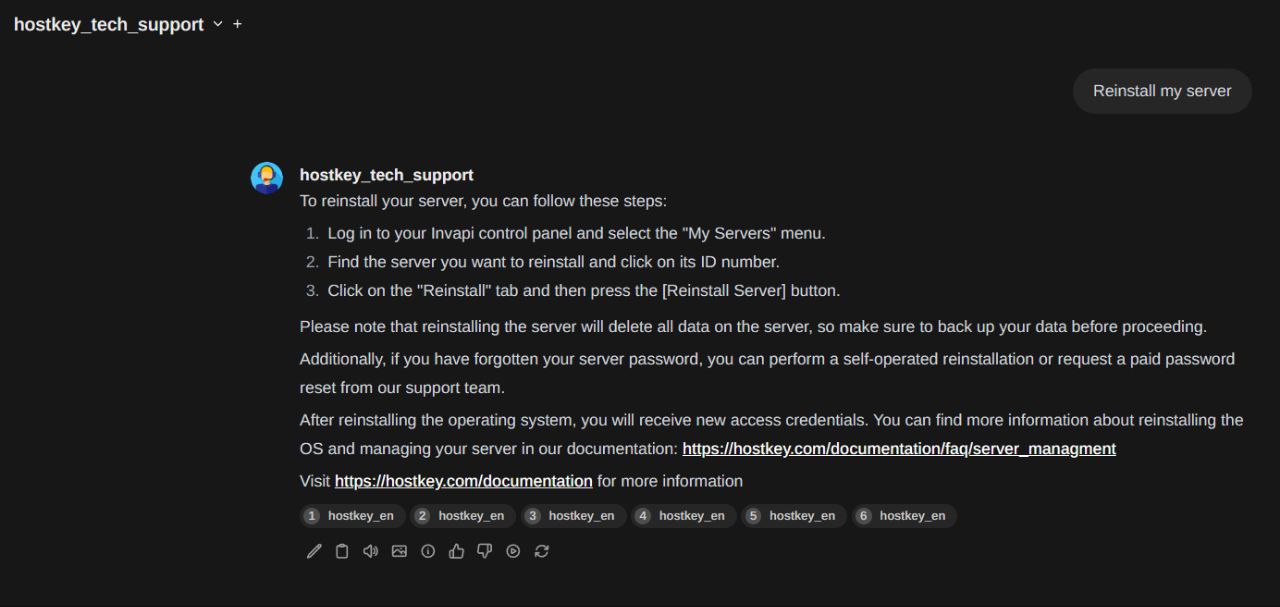Open the hostkey.com/documentation link
The height and width of the screenshot is (607, 1280).
coord(463,481)
